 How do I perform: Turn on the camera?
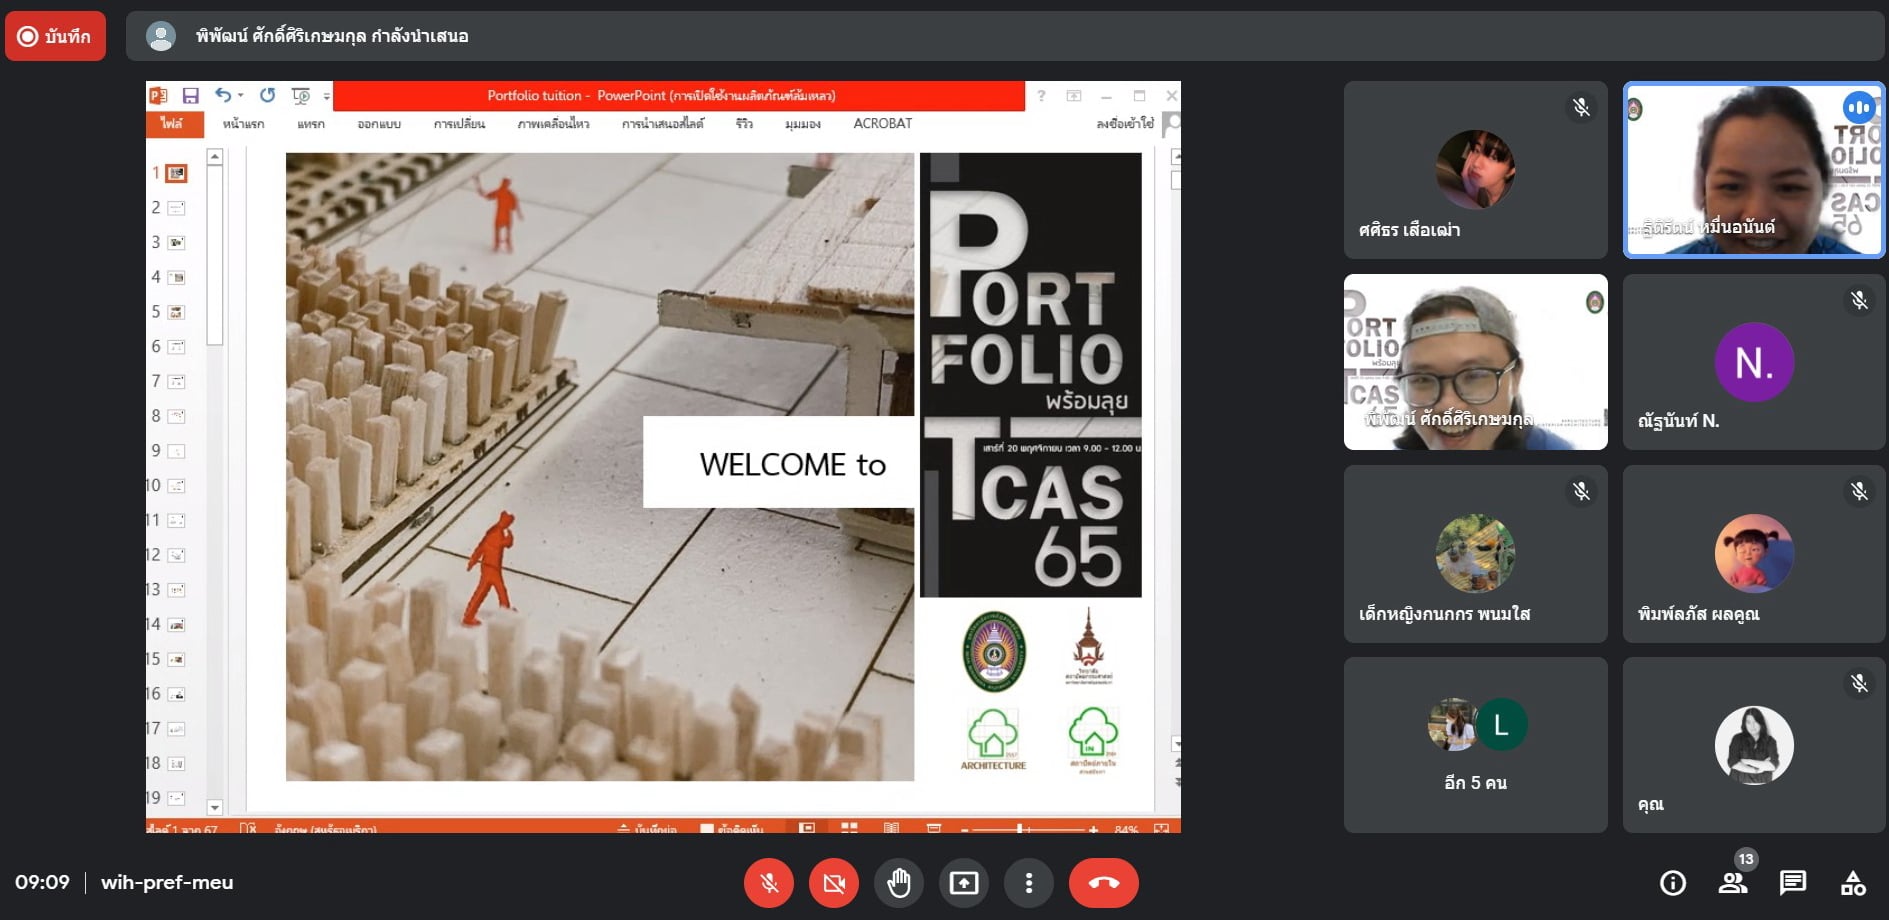pyautogui.click(x=833, y=883)
